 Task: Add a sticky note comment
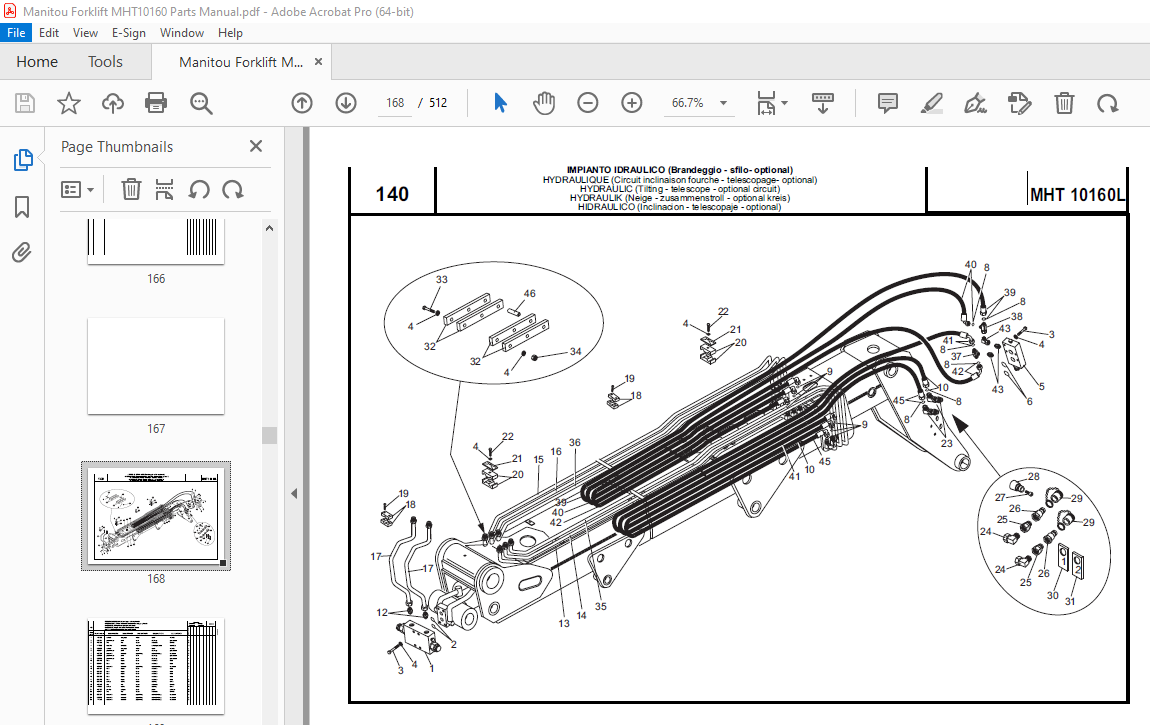pyautogui.click(x=887, y=103)
